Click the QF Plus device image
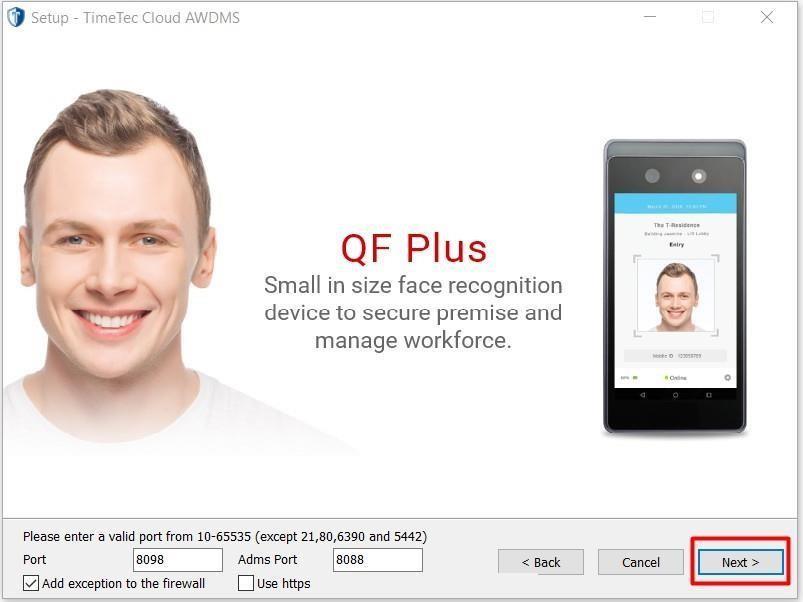 tap(675, 287)
